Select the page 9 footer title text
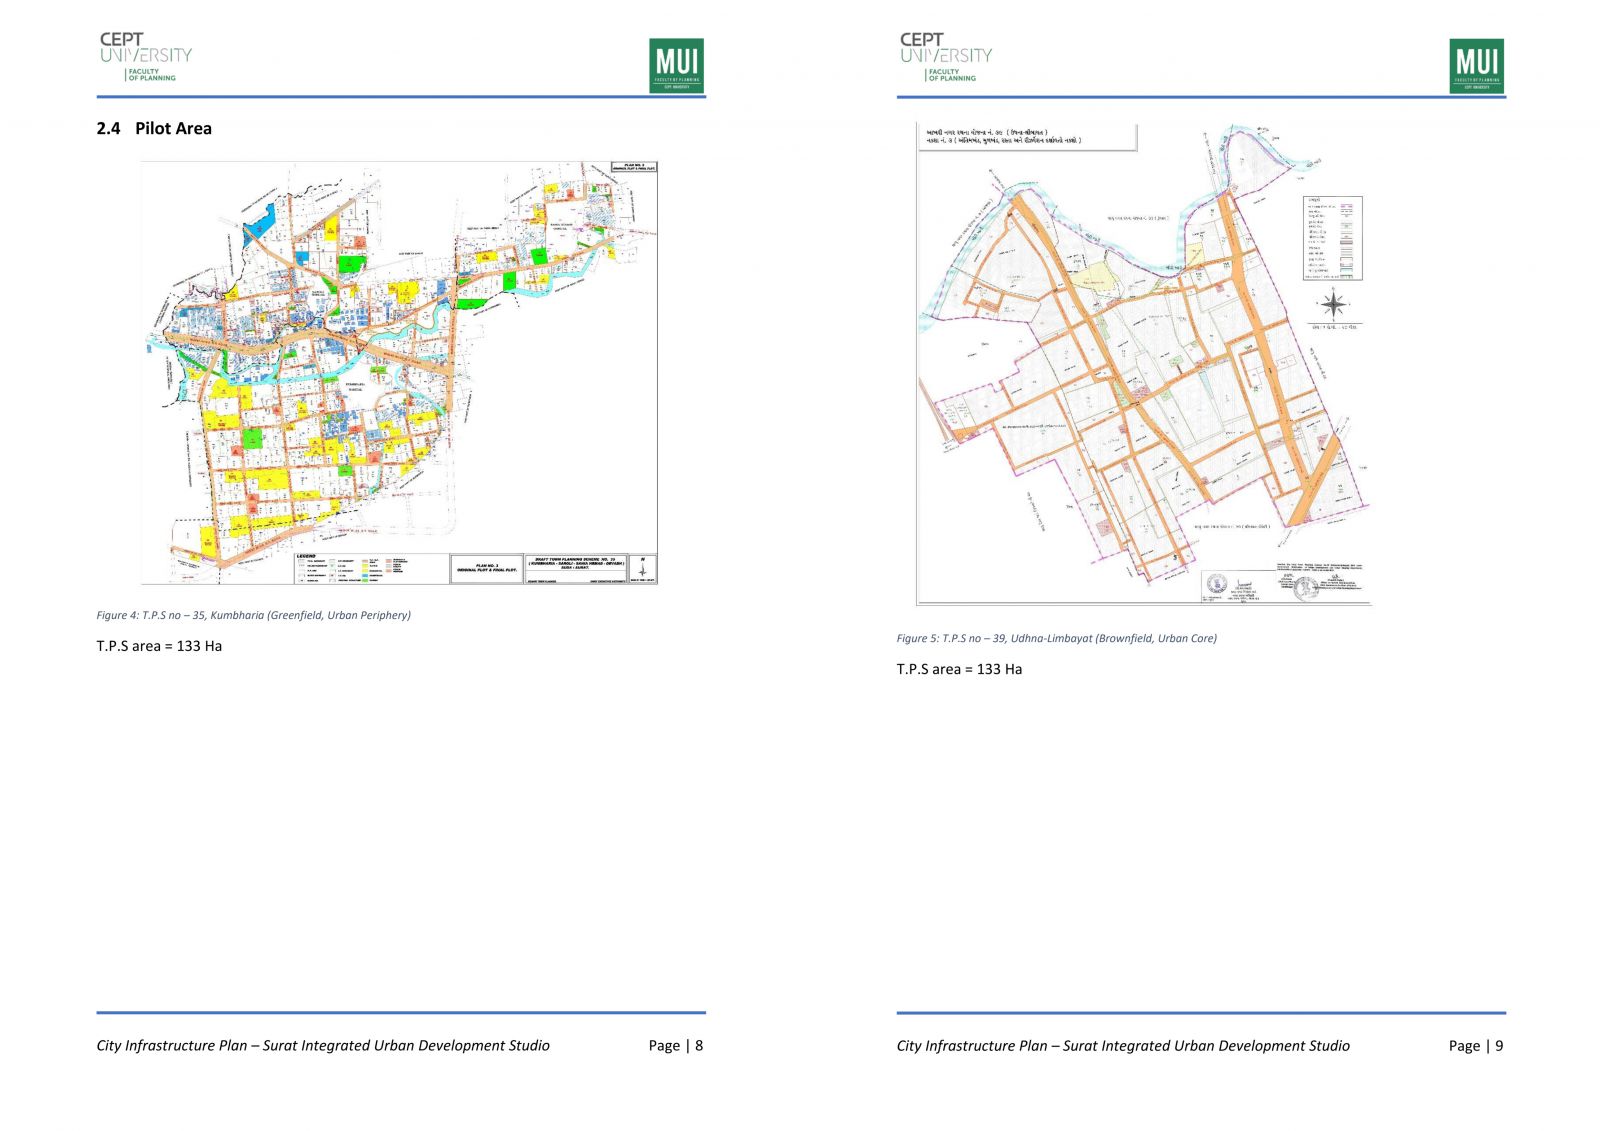1600x1131 pixels. point(1123,1045)
